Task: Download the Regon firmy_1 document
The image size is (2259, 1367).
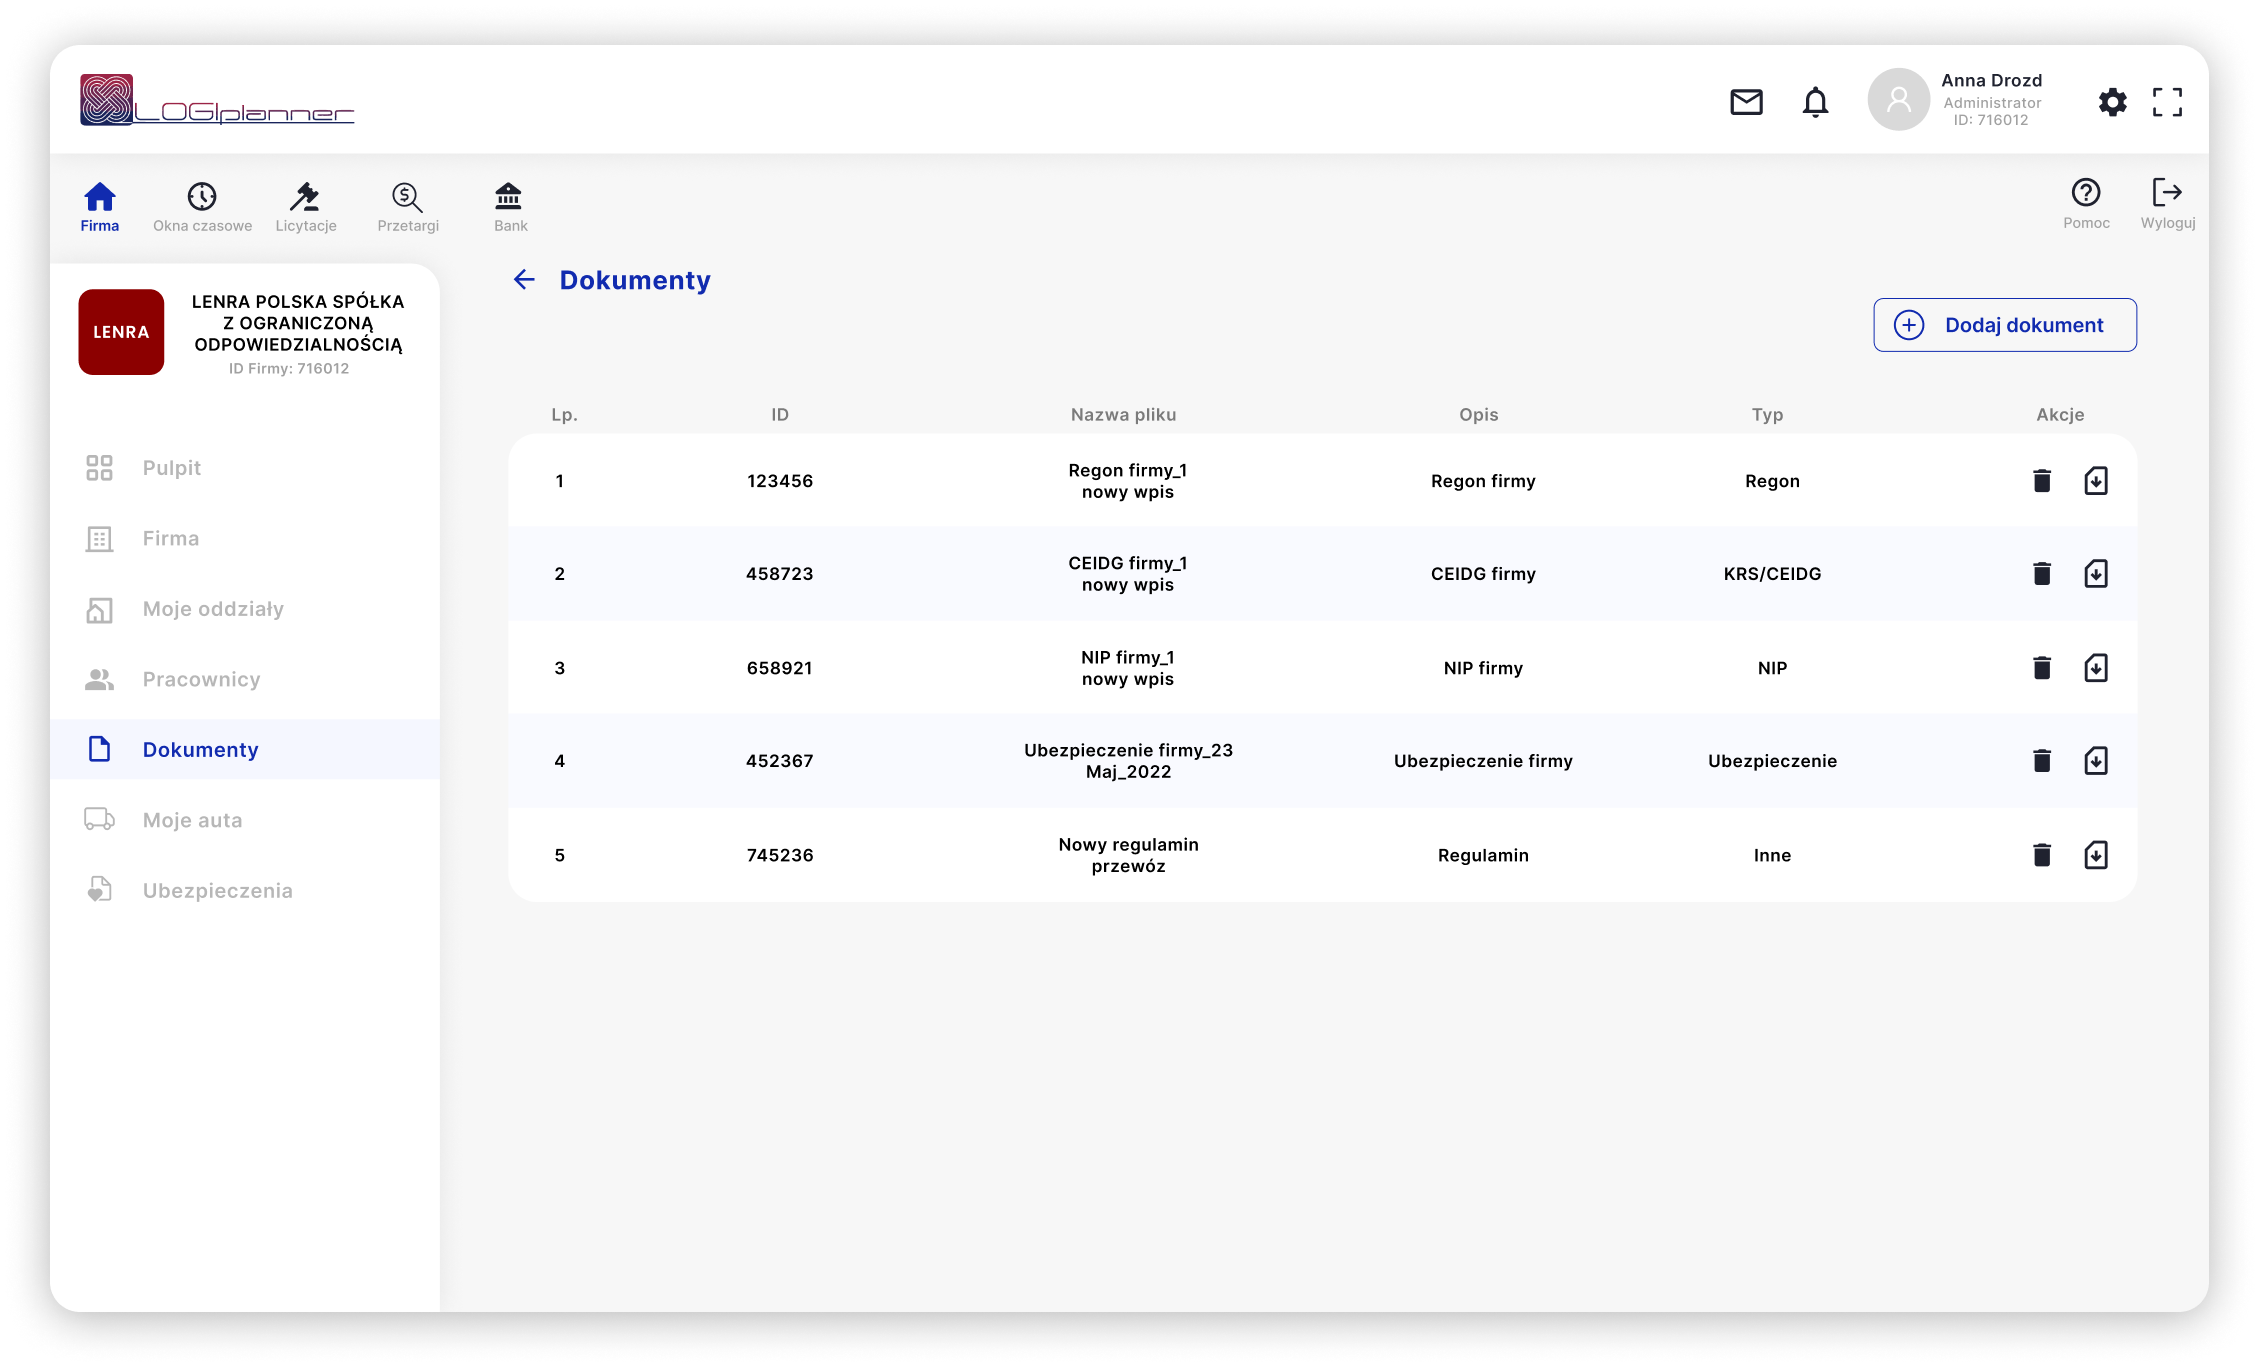Action: (2096, 481)
